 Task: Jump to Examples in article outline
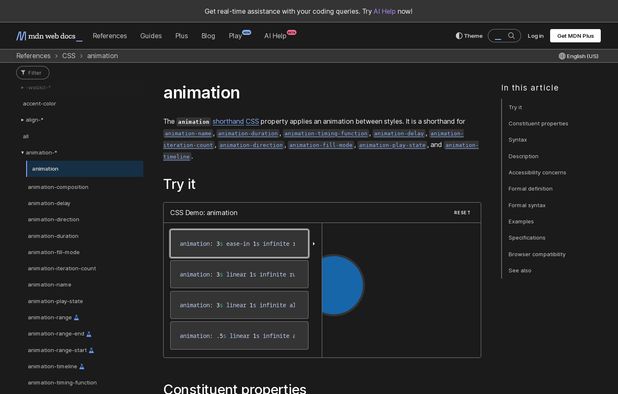click(x=521, y=221)
